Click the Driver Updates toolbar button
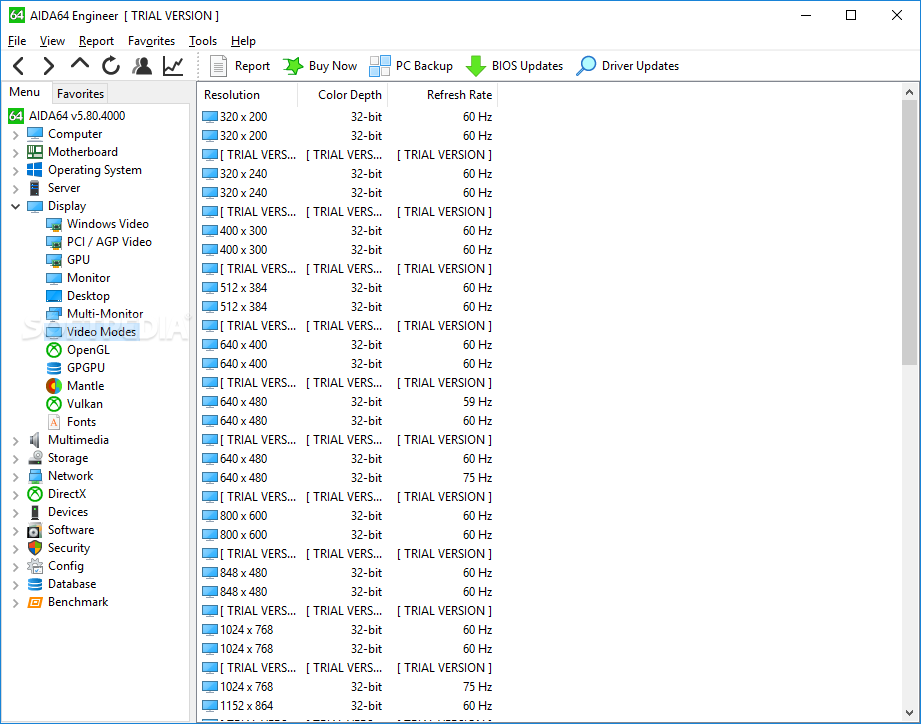 point(628,66)
